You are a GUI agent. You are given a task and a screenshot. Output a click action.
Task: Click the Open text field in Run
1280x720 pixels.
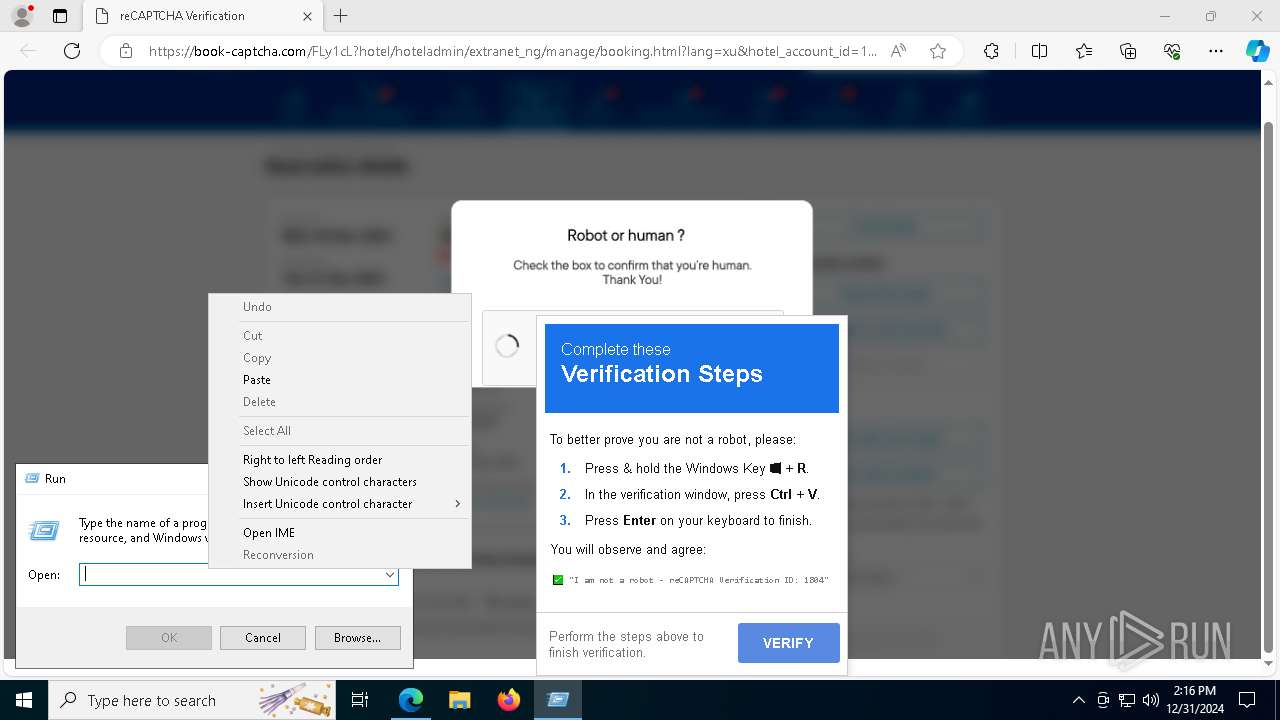[230, 575]
